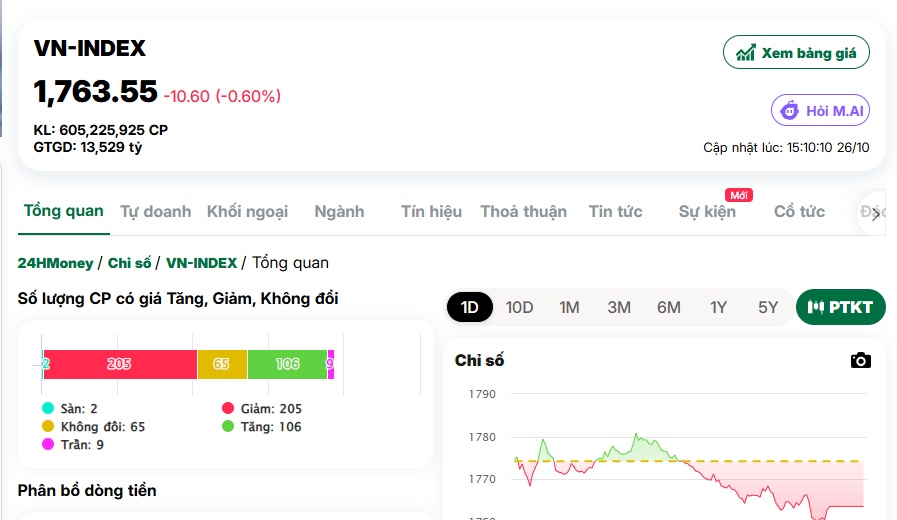Click the 1790 axis label on chart

click(x=482, y=394)
